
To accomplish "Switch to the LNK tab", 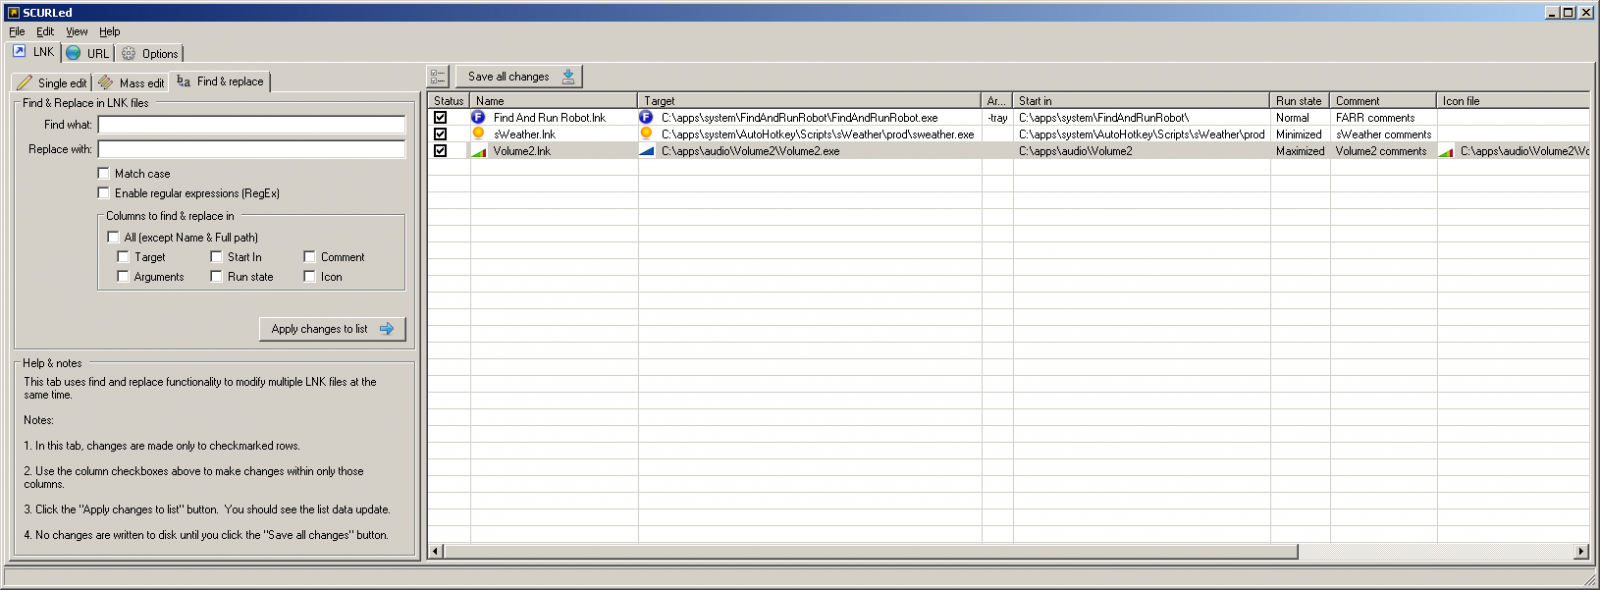I will pos(34,52).
